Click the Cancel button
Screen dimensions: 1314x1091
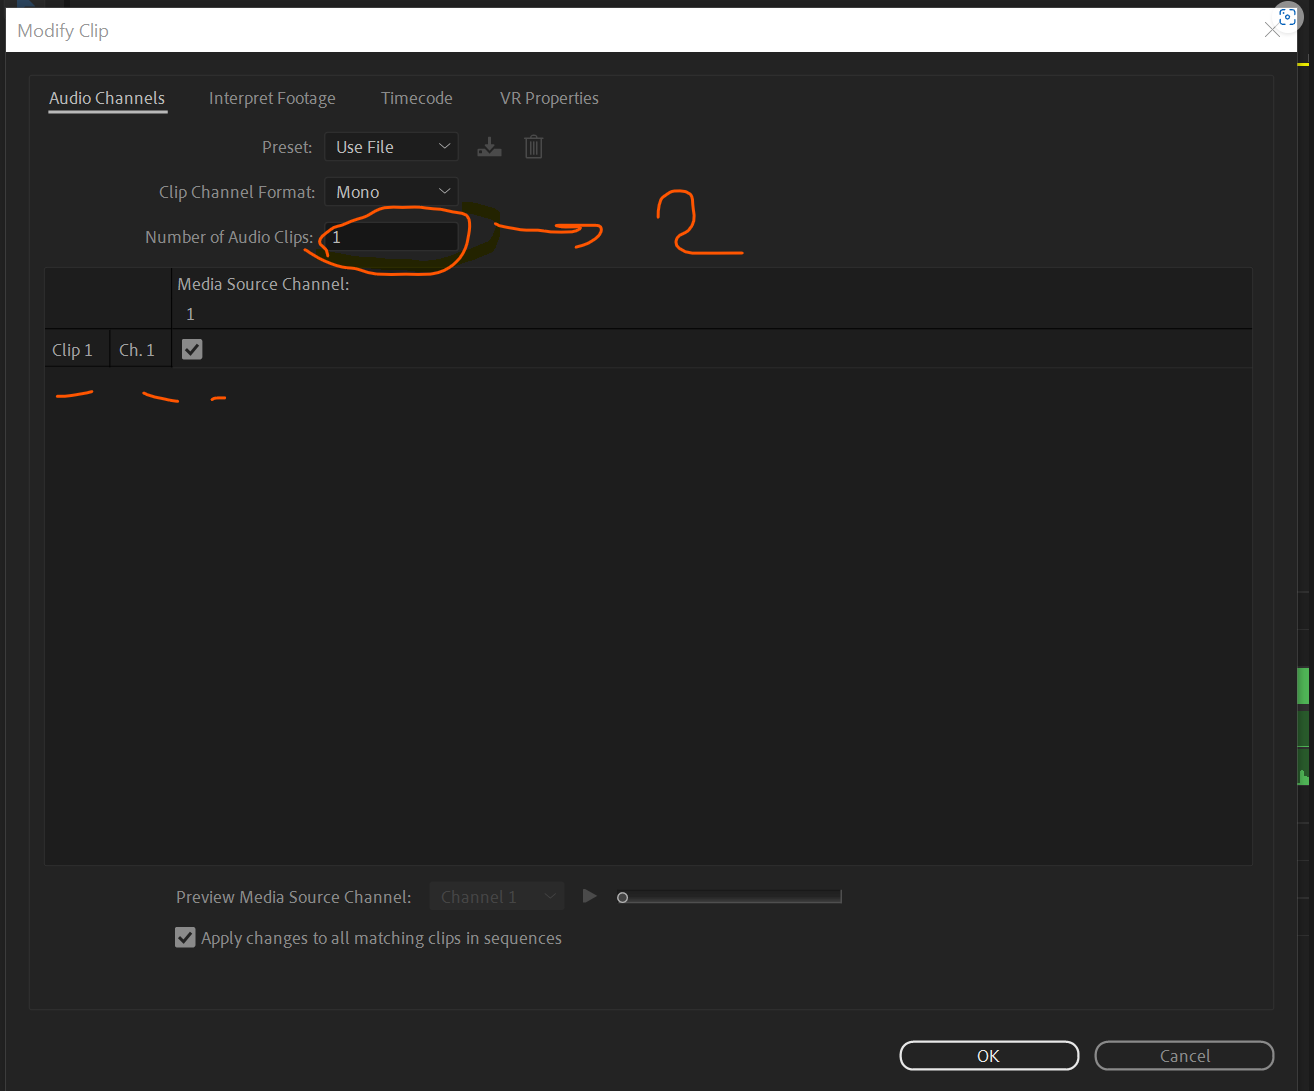coord(1184,1056)
